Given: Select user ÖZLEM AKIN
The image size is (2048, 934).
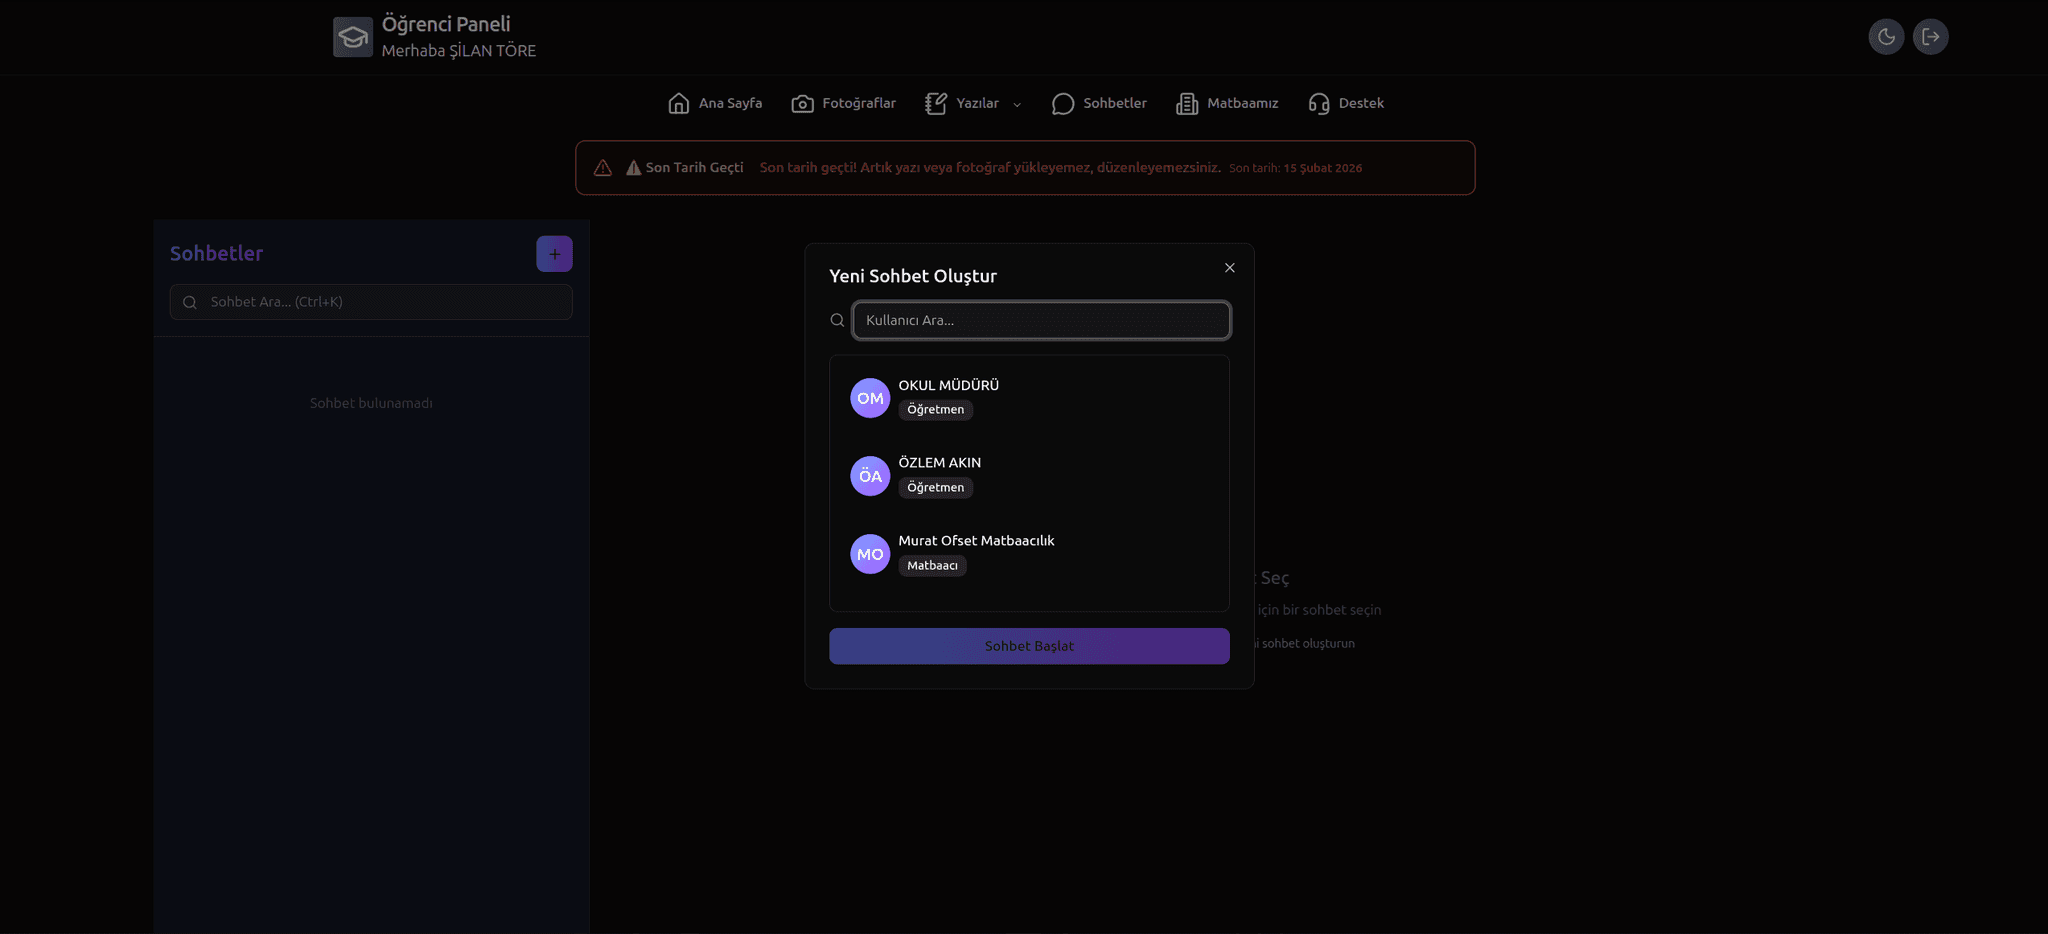Looking at the screenshot, I should tap(1029, 476).
